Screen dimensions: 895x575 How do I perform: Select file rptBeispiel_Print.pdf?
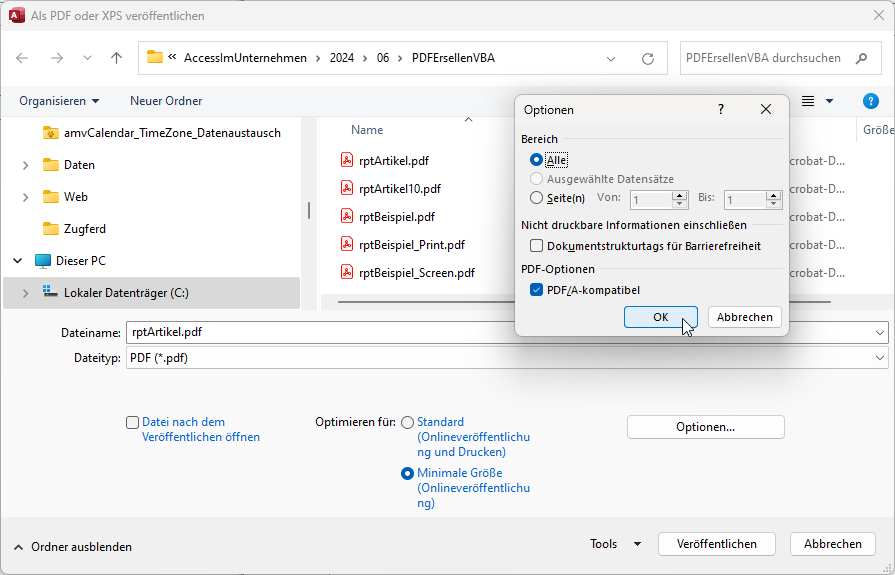[412, 245]
